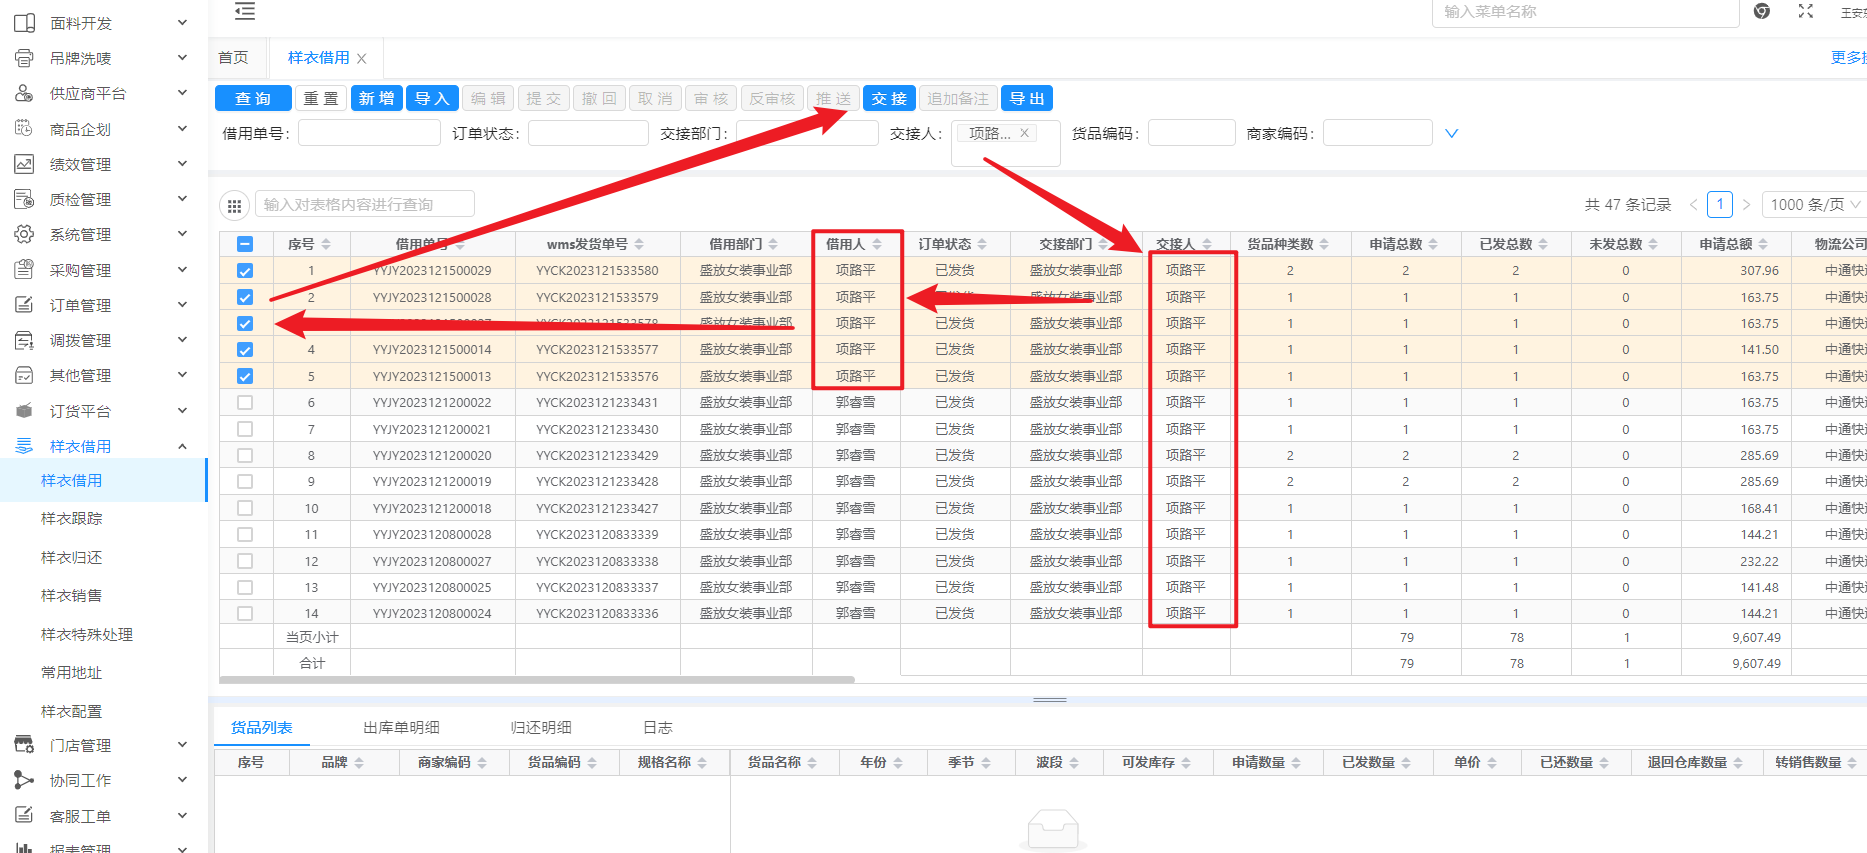Remove the 项路 tag from 交接人 filter
Image resolution: width=1867 pixels, height=853 pixels.
click(x=1024, y=133)
